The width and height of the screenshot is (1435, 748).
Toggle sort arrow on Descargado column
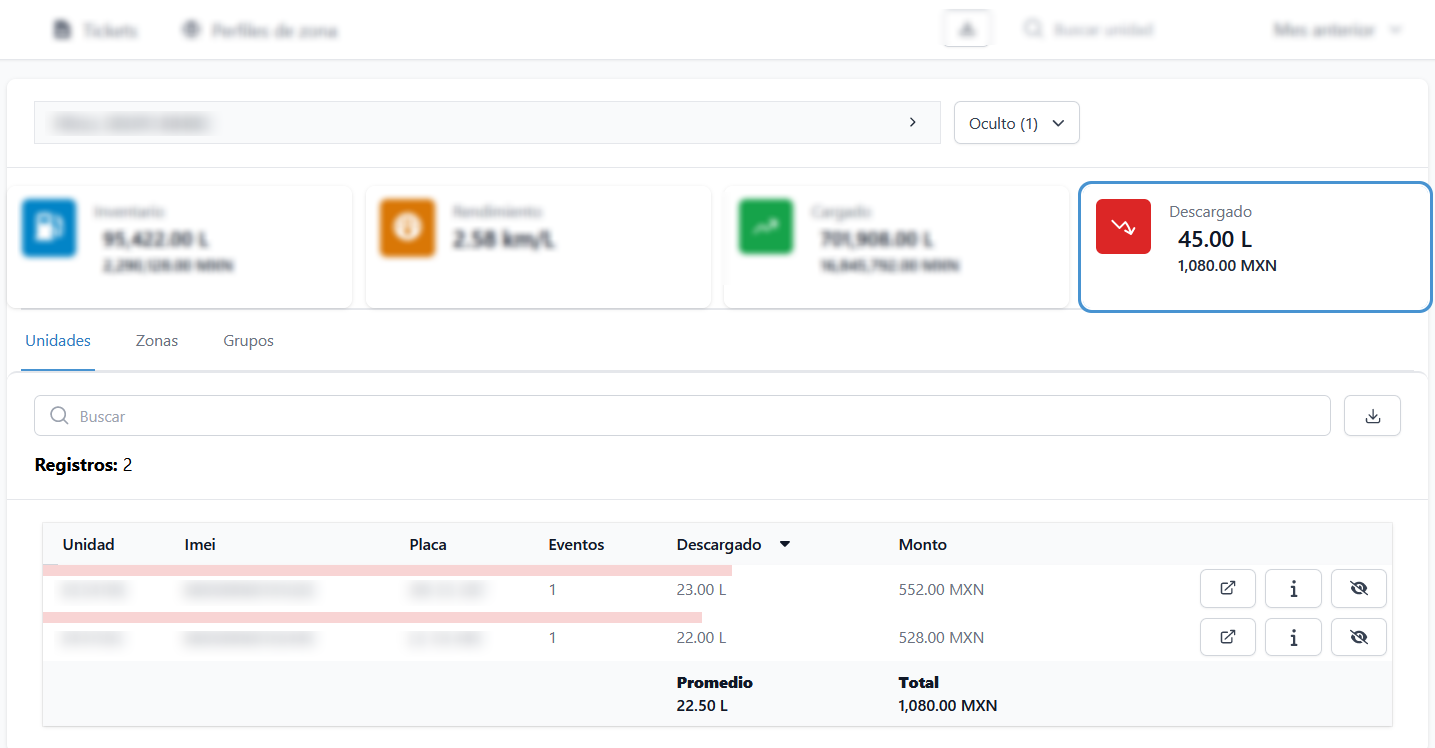785,545
